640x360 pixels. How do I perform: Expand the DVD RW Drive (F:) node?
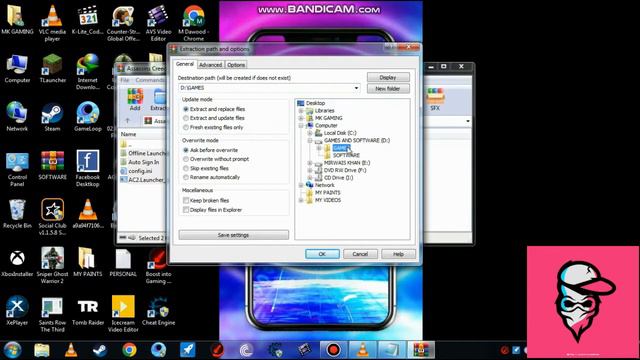(310, 170)
